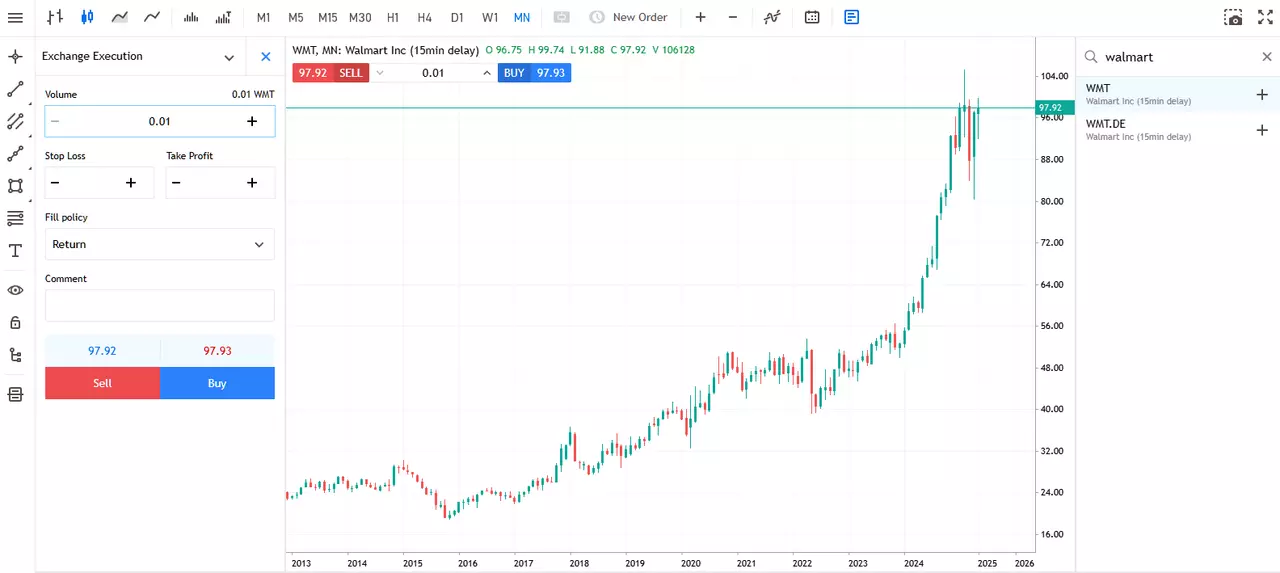Select the crosshair cursor tool

coord(15,56)
